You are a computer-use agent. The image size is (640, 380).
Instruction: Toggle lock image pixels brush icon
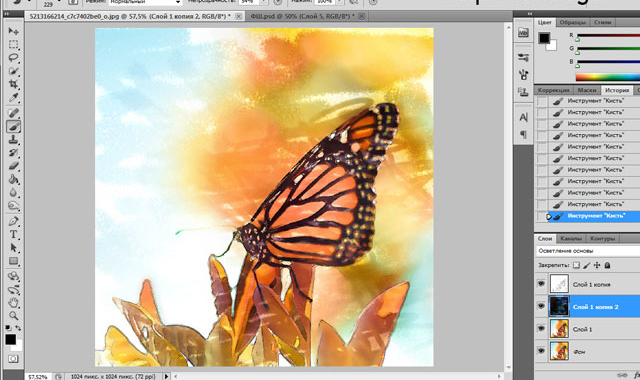point(587,265)
